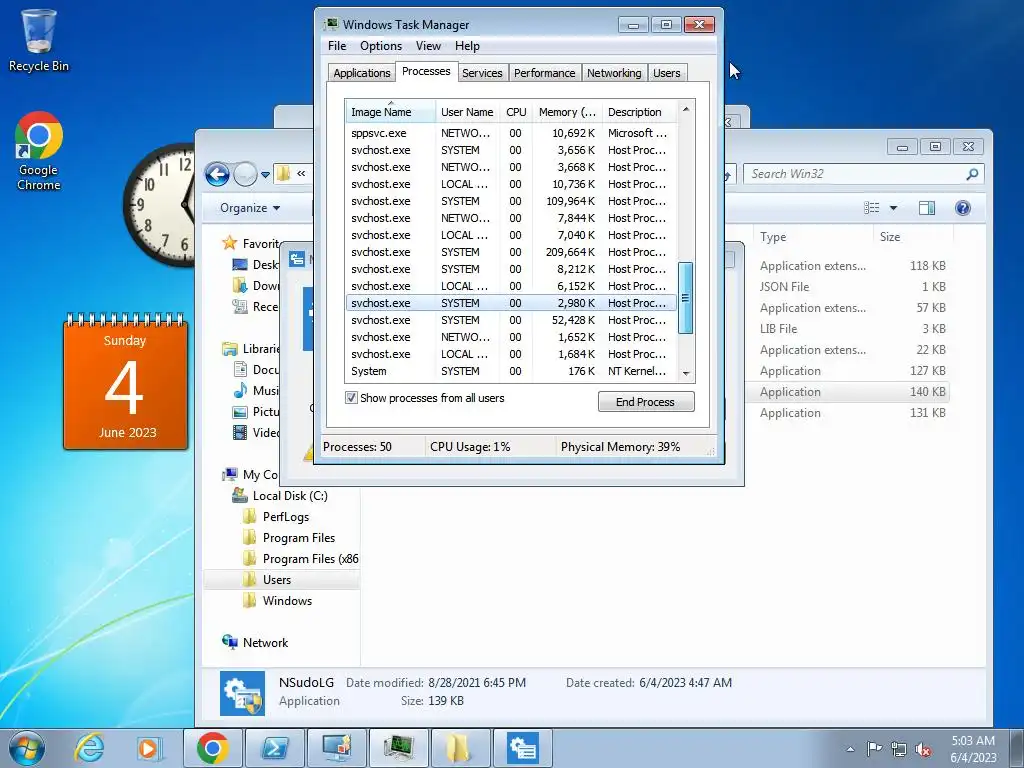Open the network tray icon
This screenshot has height=768, width=1024.
[x=899, y=749]
